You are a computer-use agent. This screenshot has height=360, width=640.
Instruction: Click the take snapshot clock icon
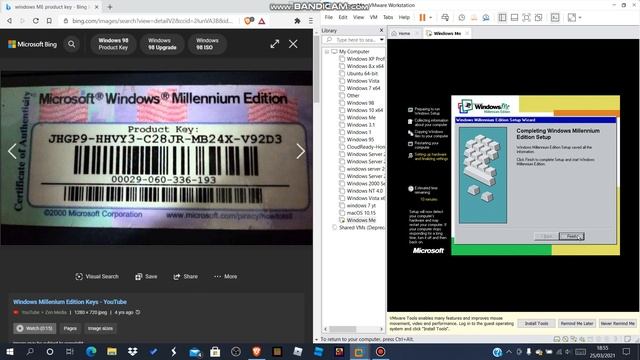(x=462, y=18)
